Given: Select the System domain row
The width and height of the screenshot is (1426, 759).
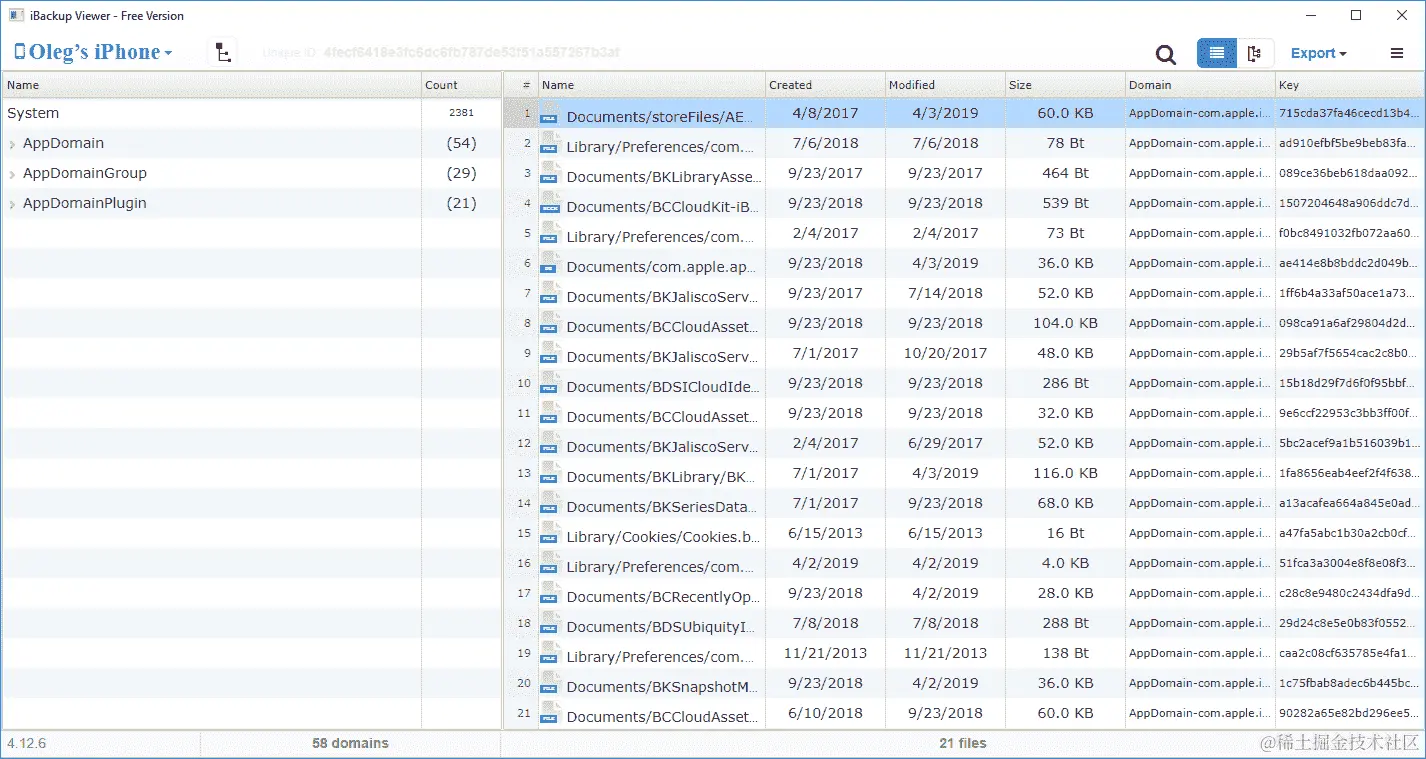Looking at the screenshot, I should [x=250, y=113].
